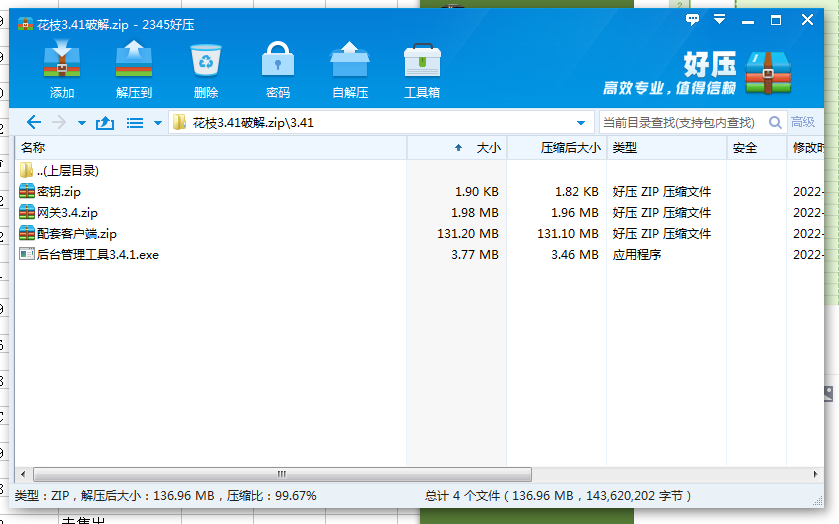Click the compressed size 3.46 MB
The height and width of the screenshot is (524, 839).
click(x=575, y=255)
